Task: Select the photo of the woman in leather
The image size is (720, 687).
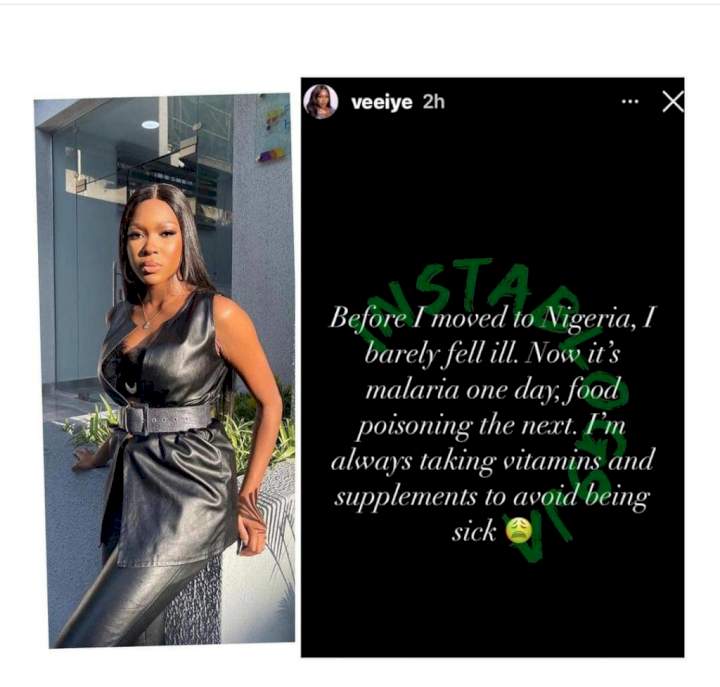Action: 165,371
